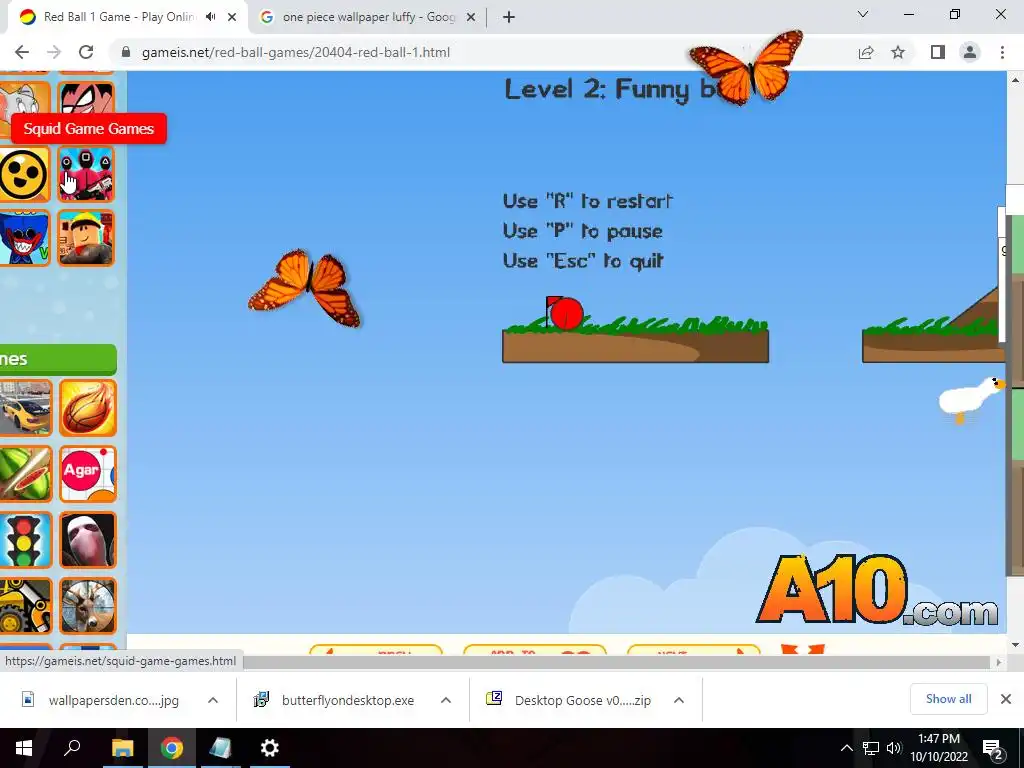
Task: Open the volume tray icon
Action: point(894,748)
